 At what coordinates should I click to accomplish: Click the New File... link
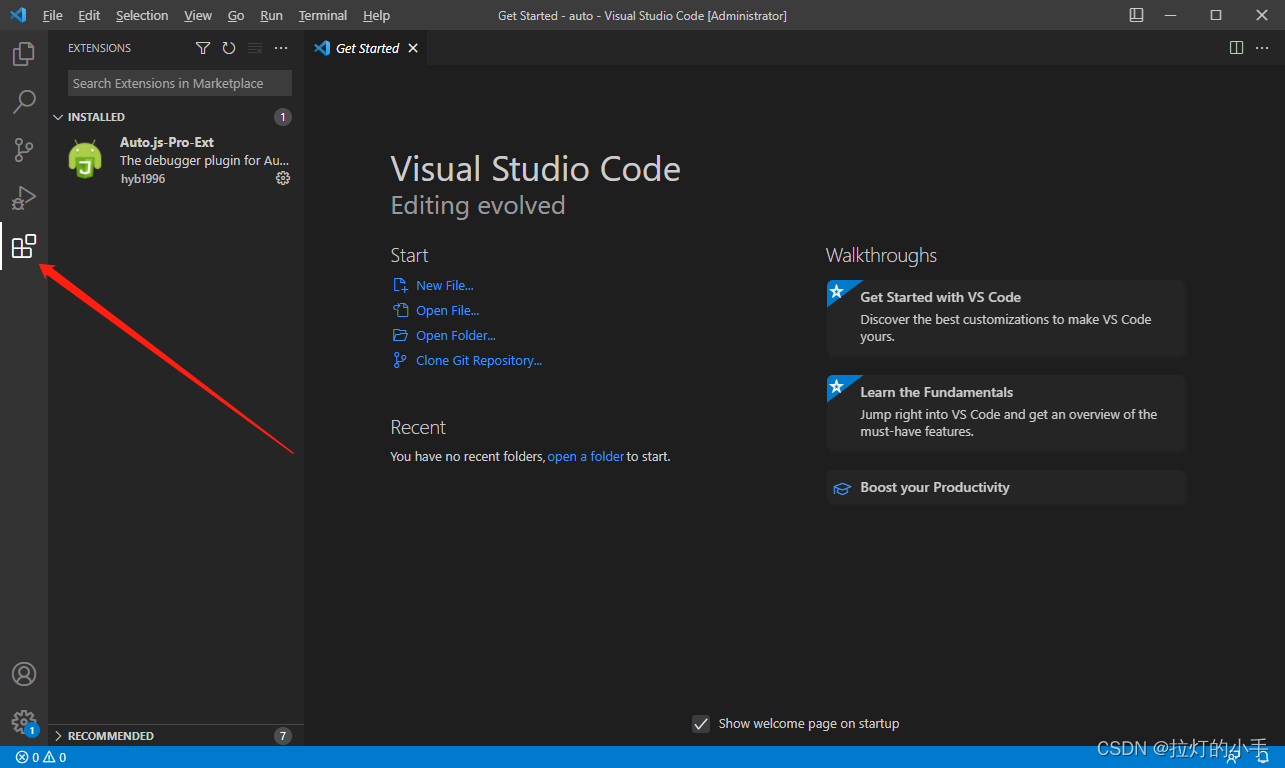(x=445, y=286)
